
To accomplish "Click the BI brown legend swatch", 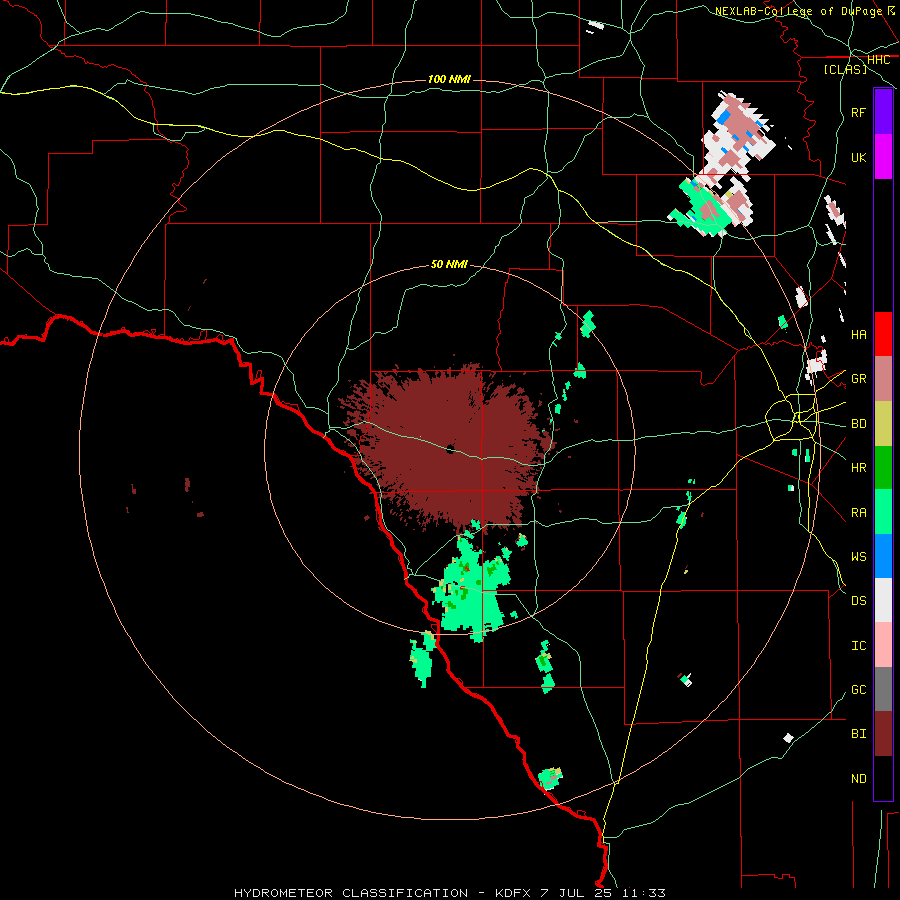I will pos(883,734).
